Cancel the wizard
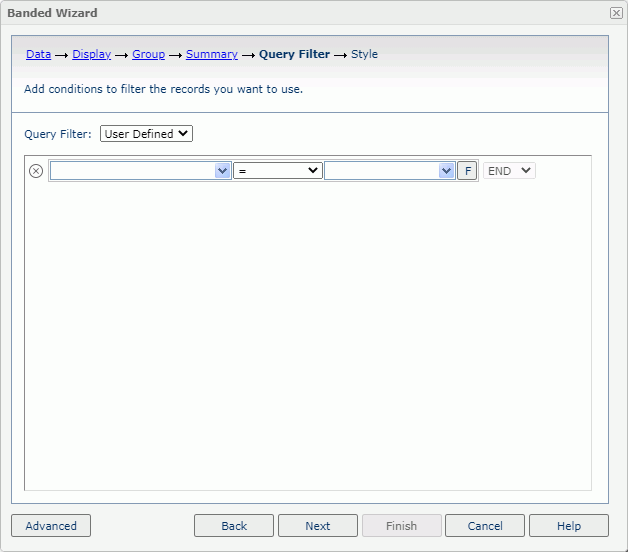This screenshot has height=552, width=628. click(485, 526)
